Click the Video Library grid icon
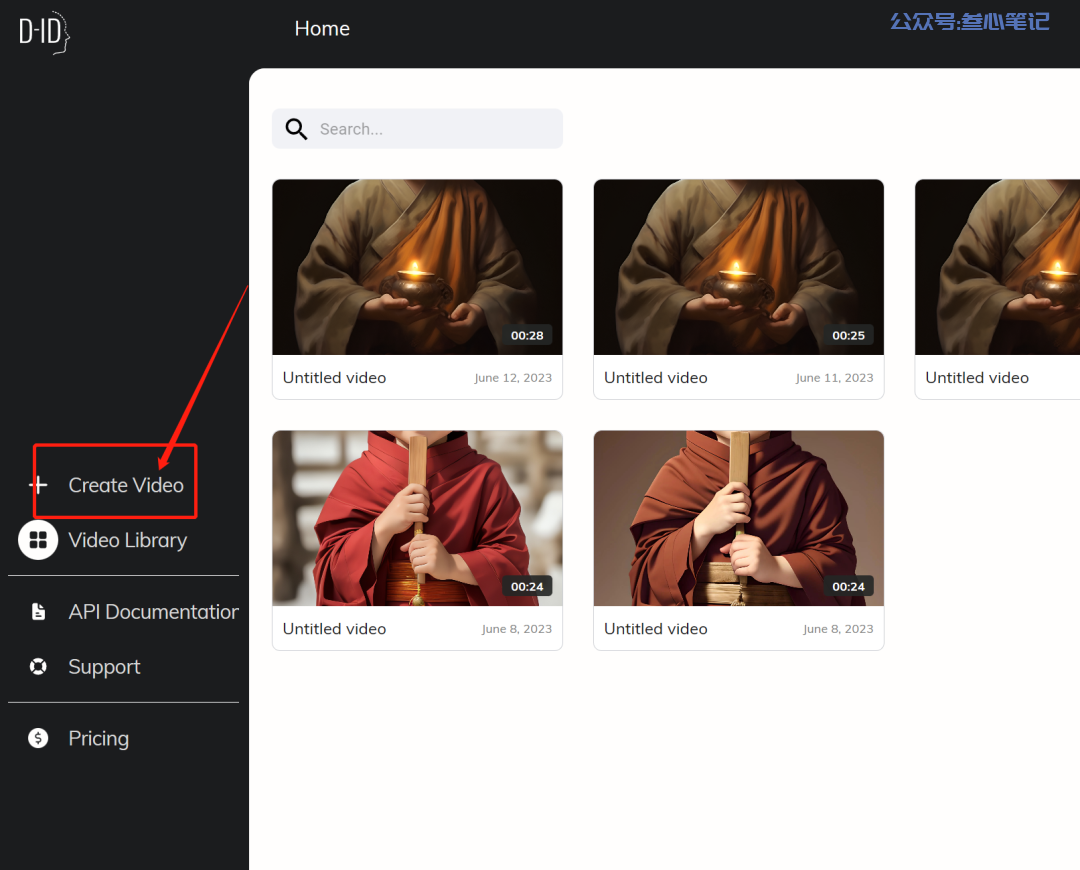Image resolution: width=1080 pixels, height=870 pixels. 38,540
